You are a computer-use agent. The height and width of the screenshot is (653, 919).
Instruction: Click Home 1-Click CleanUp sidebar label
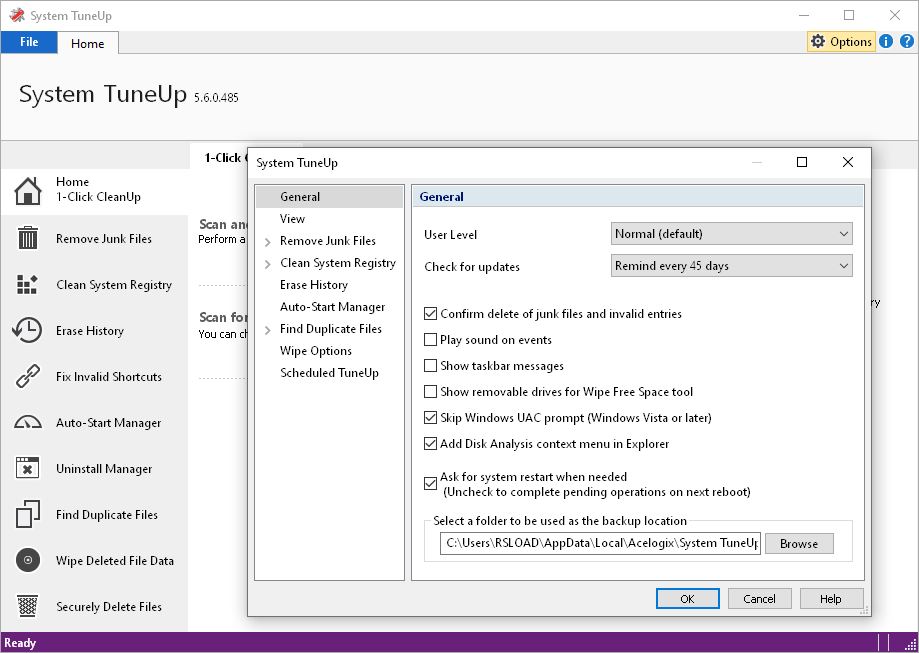[98, 189]
